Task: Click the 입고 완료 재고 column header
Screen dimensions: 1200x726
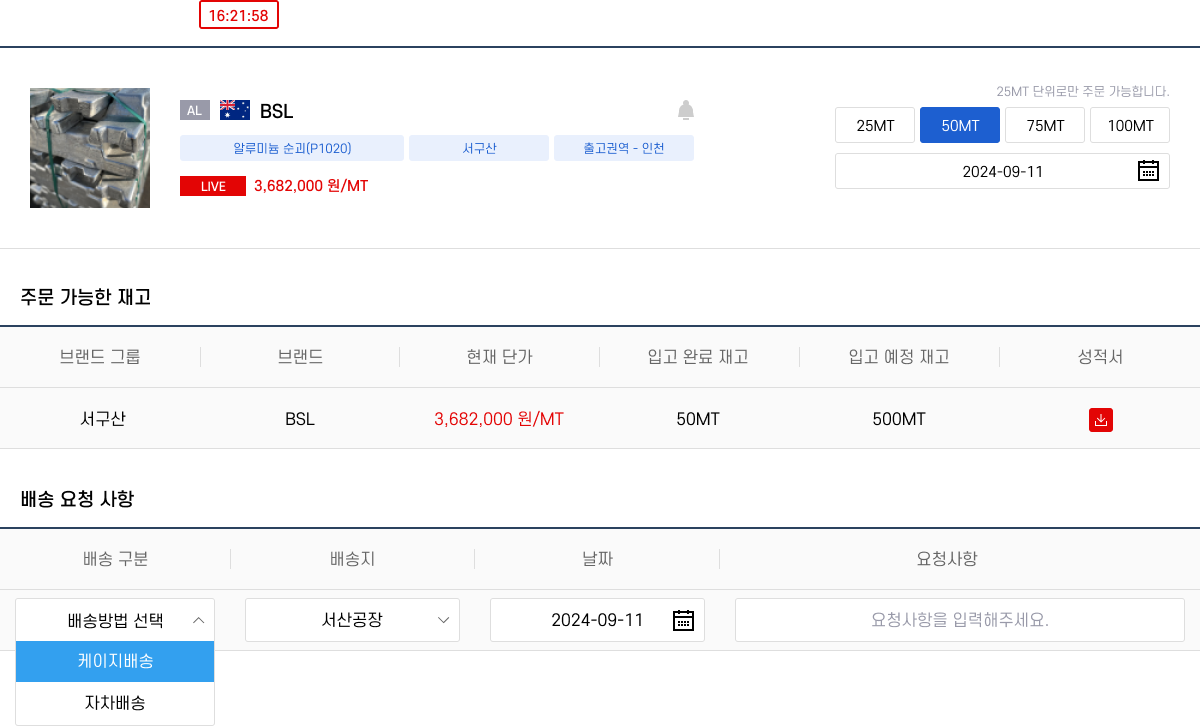Action: (x=698, y=357)
